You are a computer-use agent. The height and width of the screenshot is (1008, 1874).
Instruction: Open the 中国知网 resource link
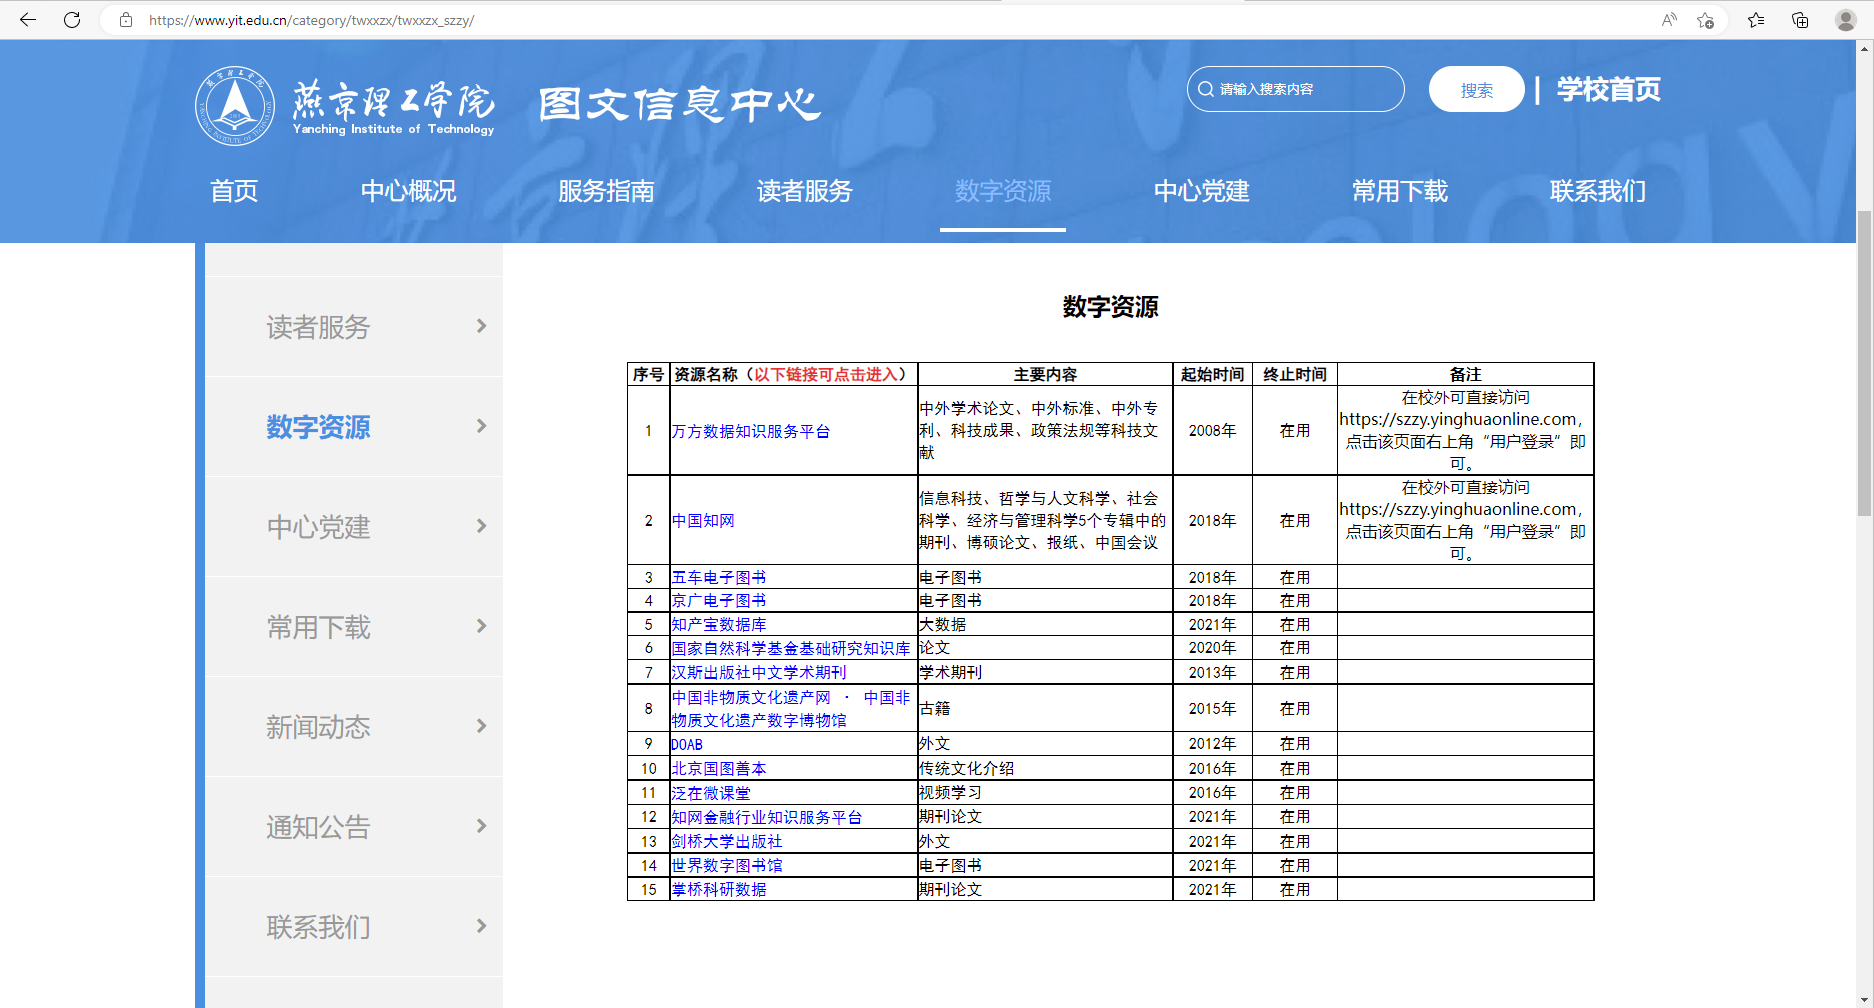pos(703,521)
